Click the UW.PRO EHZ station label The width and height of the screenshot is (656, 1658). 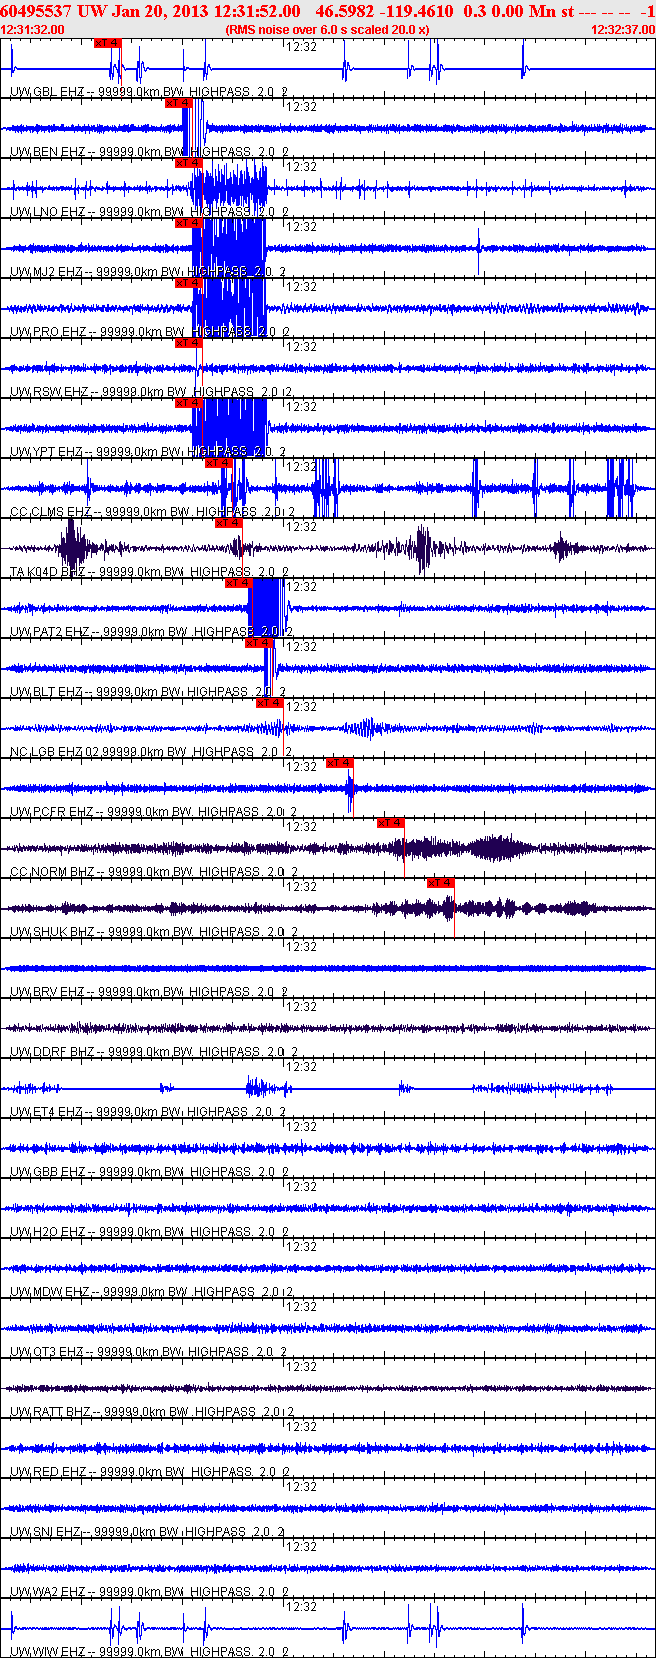tap(48, 332)
